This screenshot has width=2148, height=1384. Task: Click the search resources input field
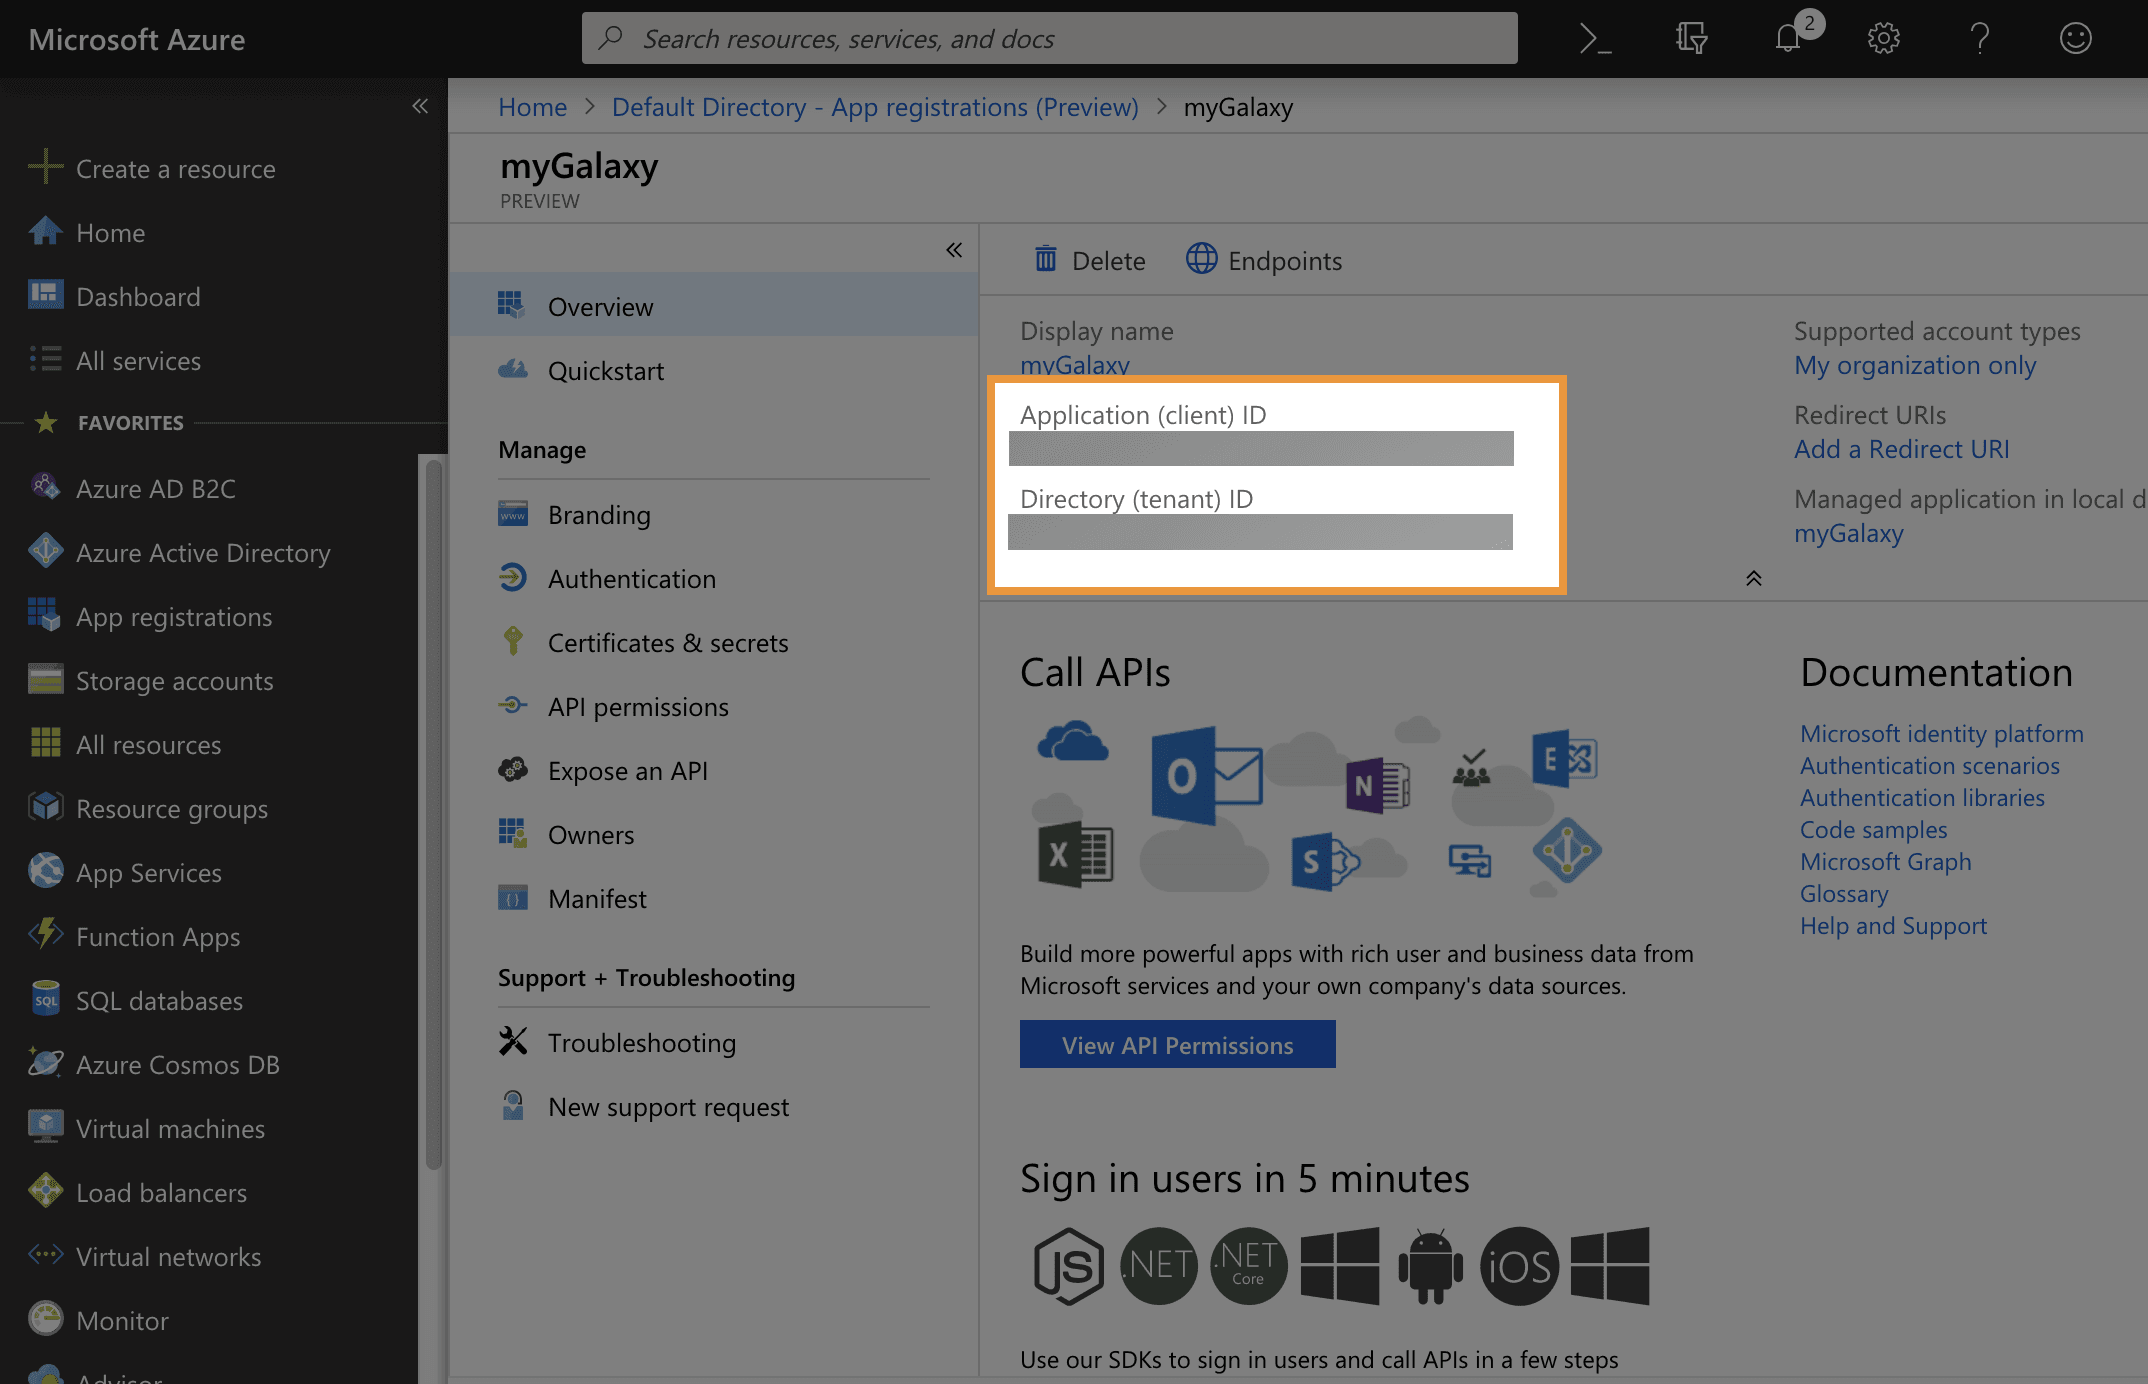point(1050,39)
